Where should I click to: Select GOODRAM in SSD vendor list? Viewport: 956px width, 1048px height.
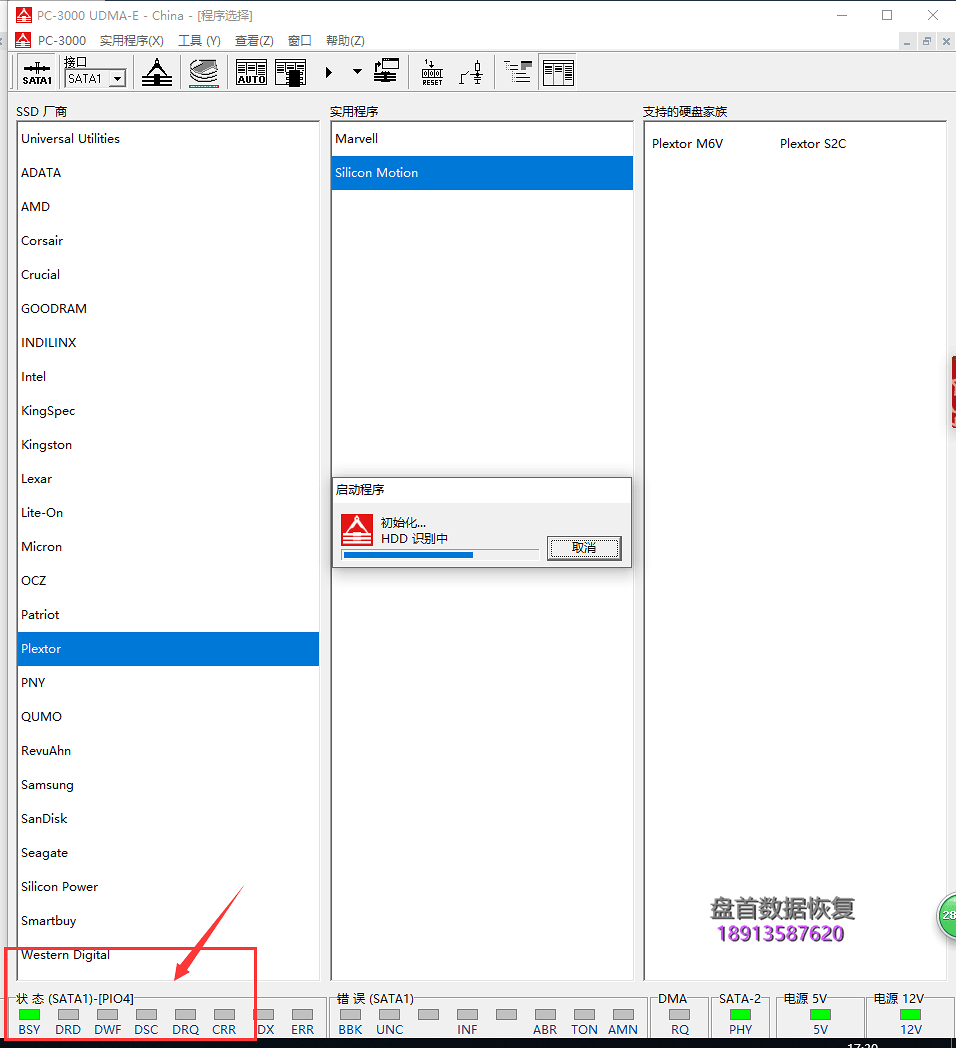tap(168, 309)
